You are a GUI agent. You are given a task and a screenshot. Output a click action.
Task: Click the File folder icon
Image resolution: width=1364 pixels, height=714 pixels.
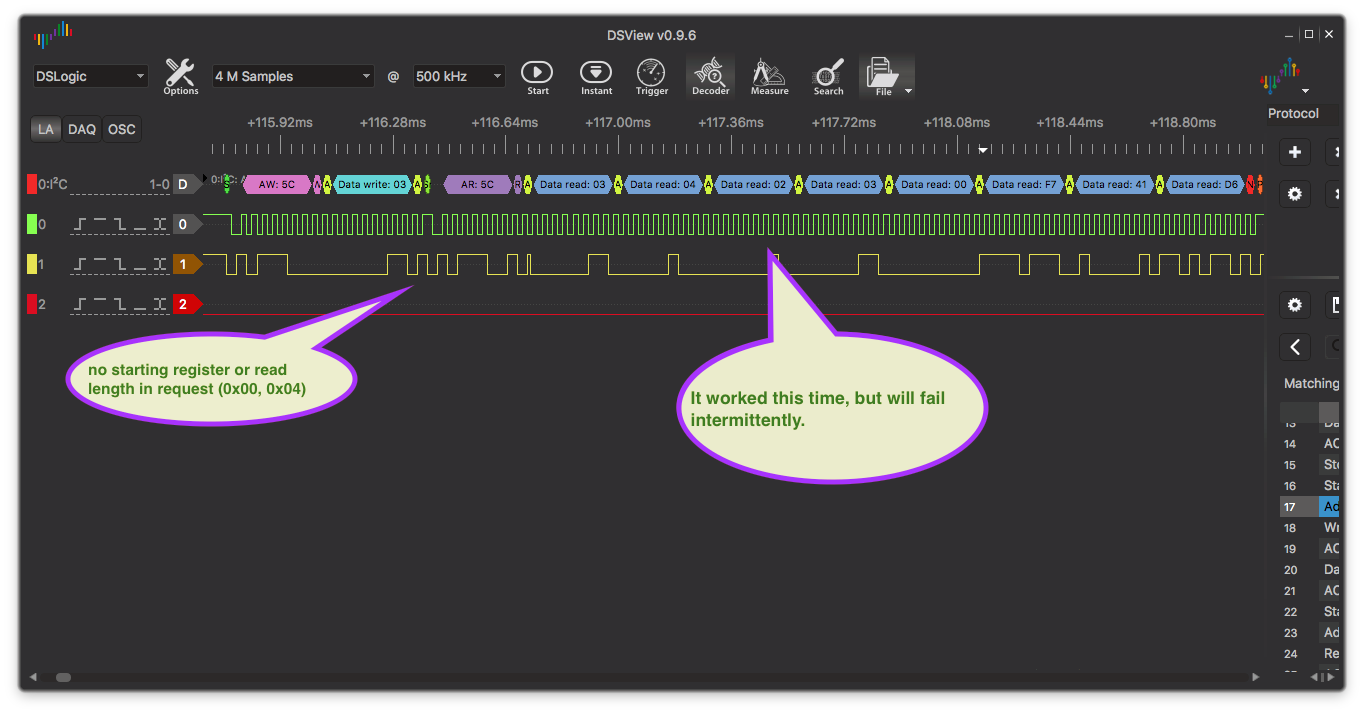click(882, 76)
